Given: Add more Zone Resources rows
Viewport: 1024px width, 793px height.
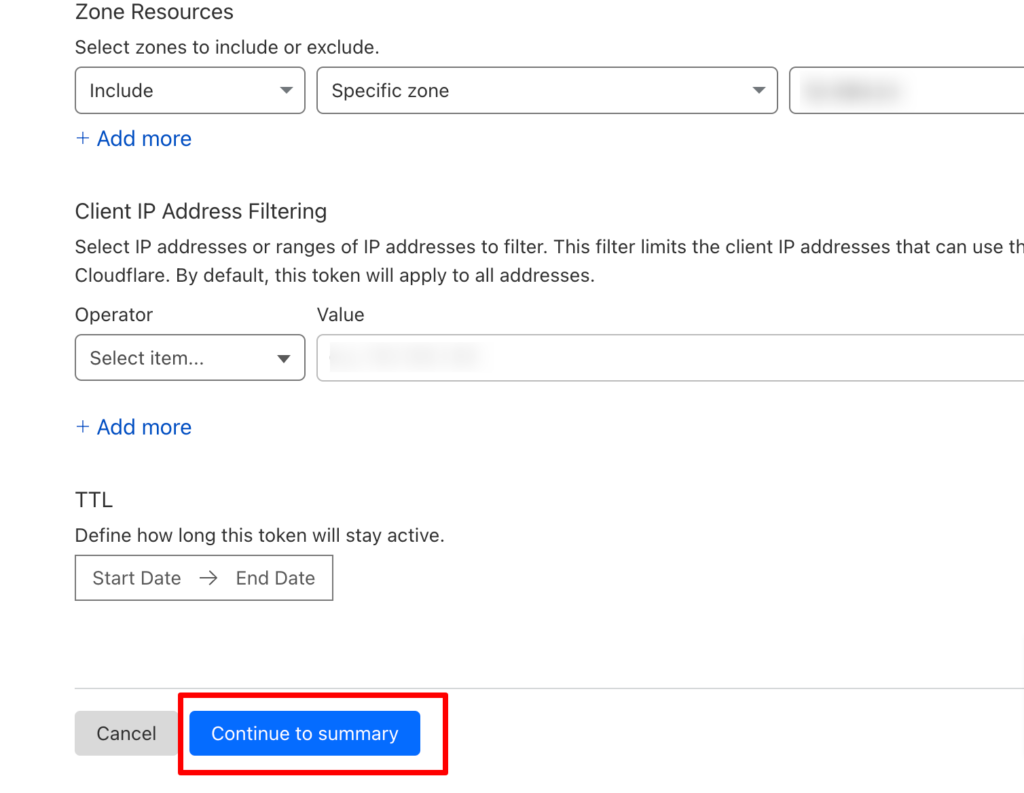Looking at the screenshot, I should pos(134,138).
